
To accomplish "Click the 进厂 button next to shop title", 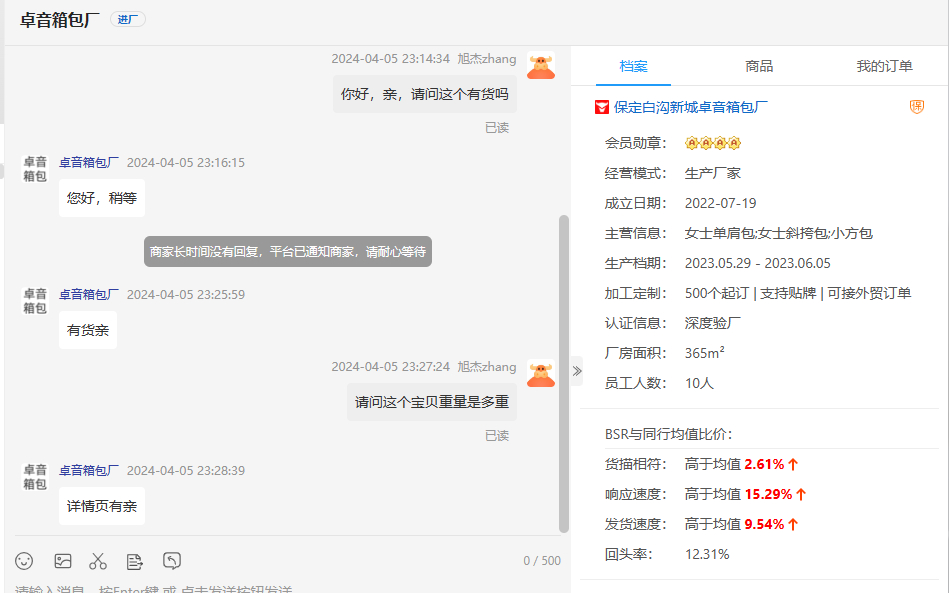I will (127, 19).
